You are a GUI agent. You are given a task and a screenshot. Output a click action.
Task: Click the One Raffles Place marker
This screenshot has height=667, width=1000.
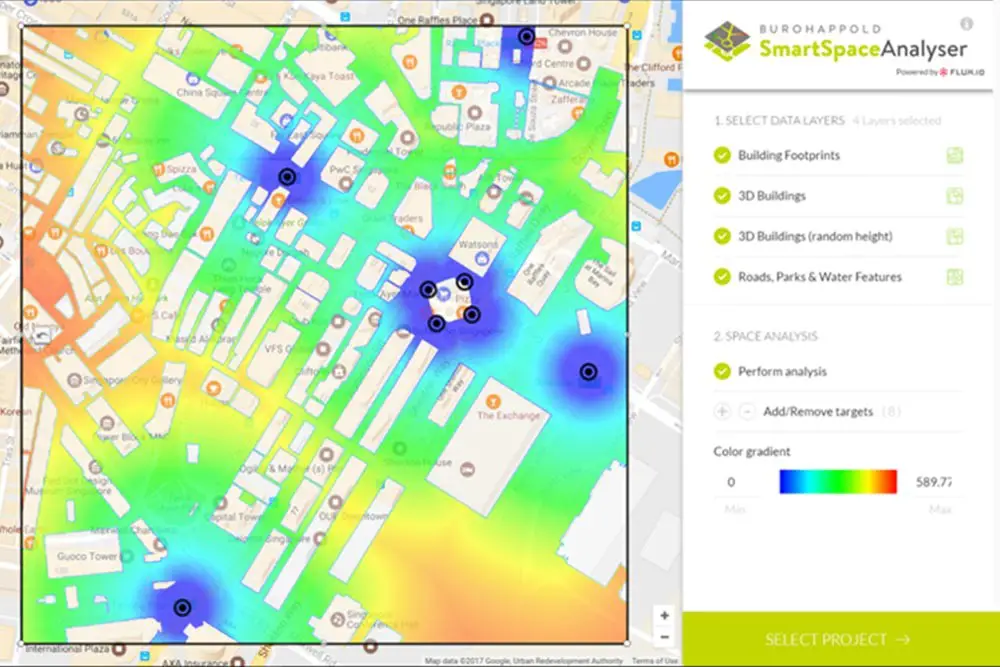487,20
